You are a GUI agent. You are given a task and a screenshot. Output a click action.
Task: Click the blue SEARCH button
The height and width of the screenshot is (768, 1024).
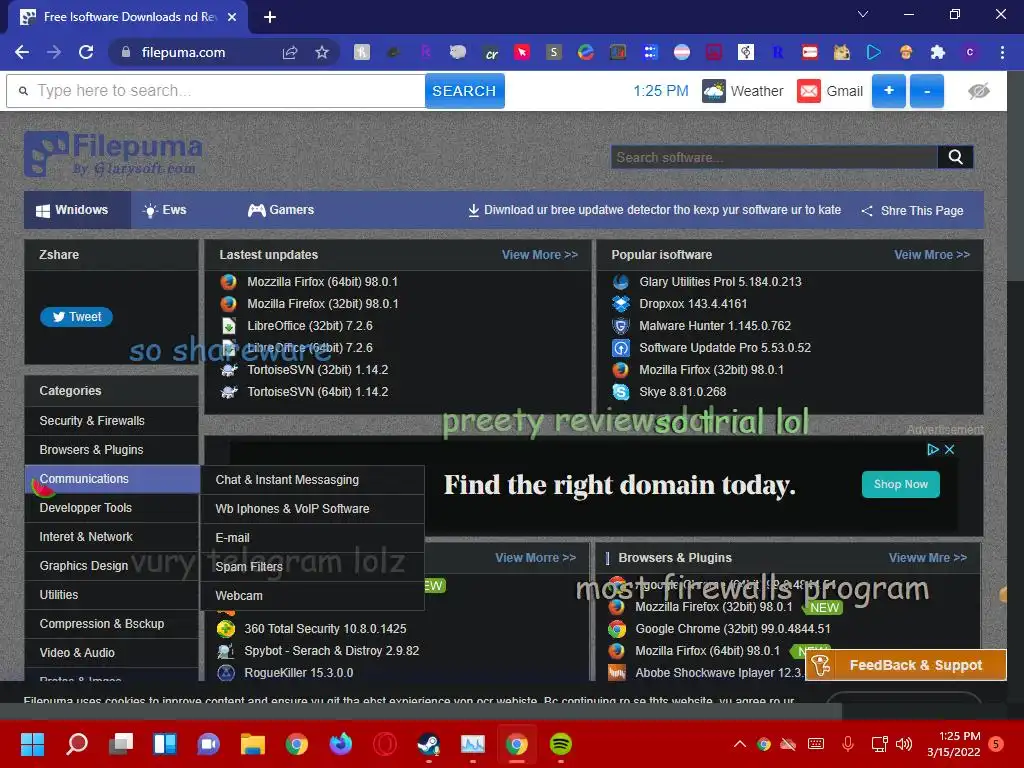click(x=464, y=91)
